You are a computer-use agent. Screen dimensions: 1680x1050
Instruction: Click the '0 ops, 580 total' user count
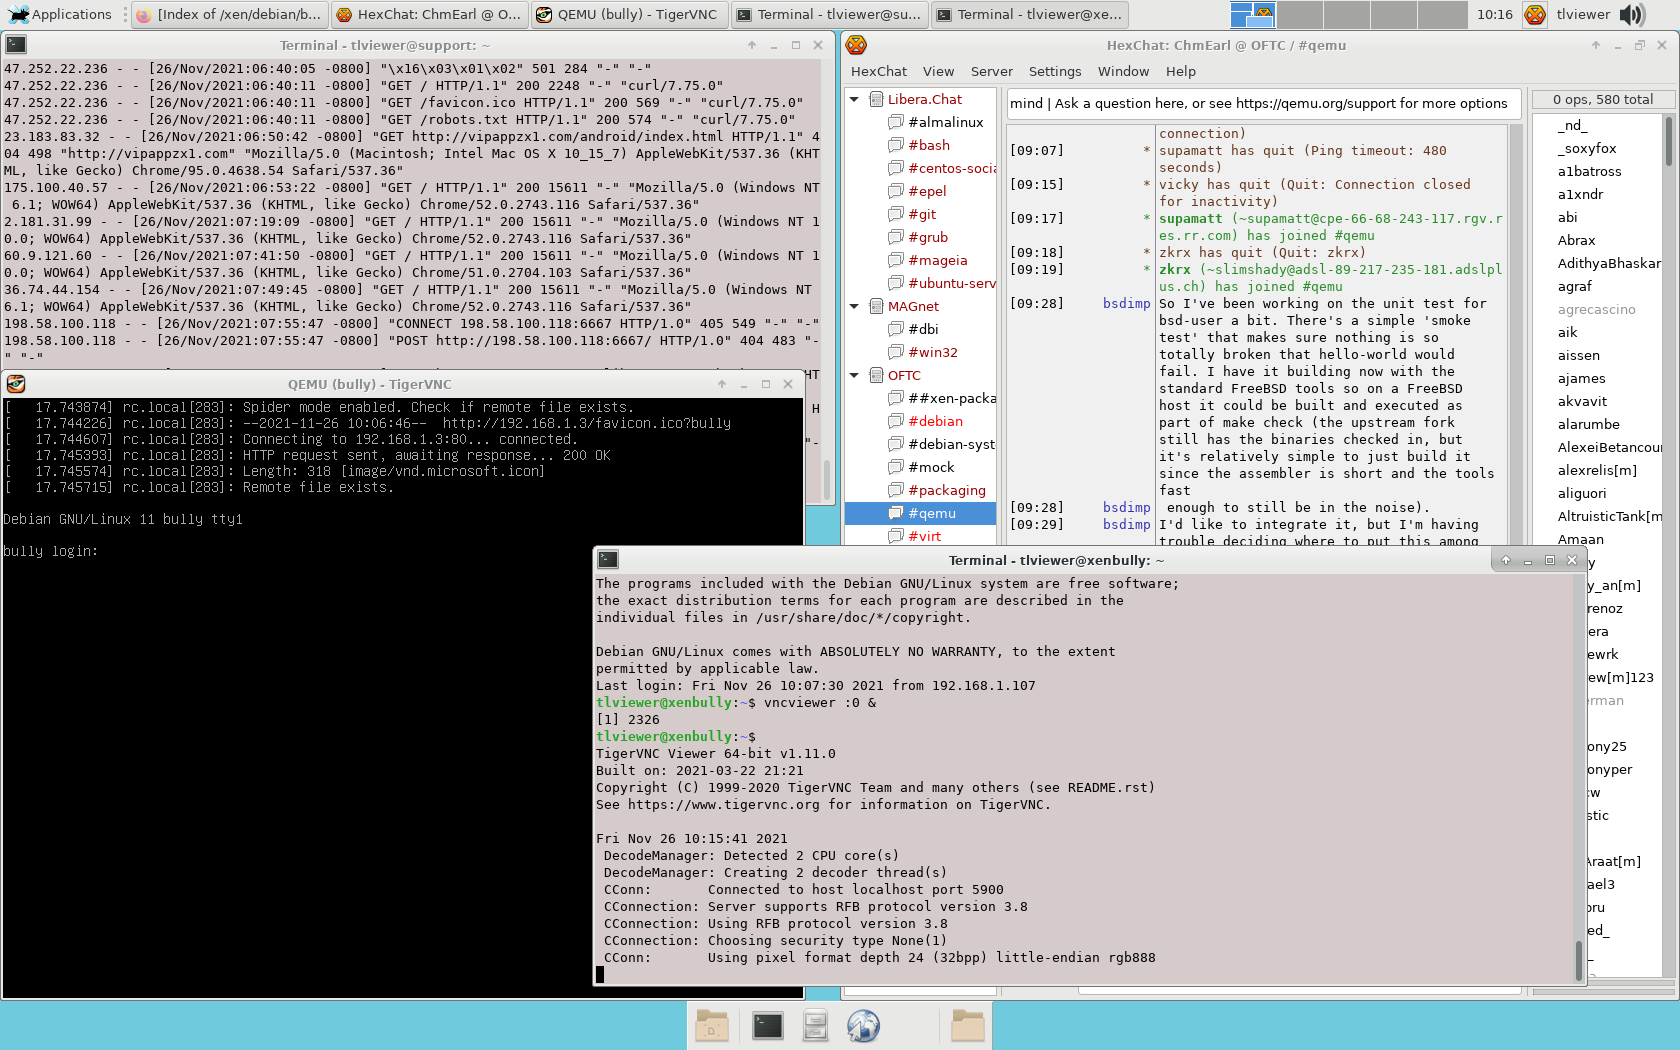[x=1602, y=99]
